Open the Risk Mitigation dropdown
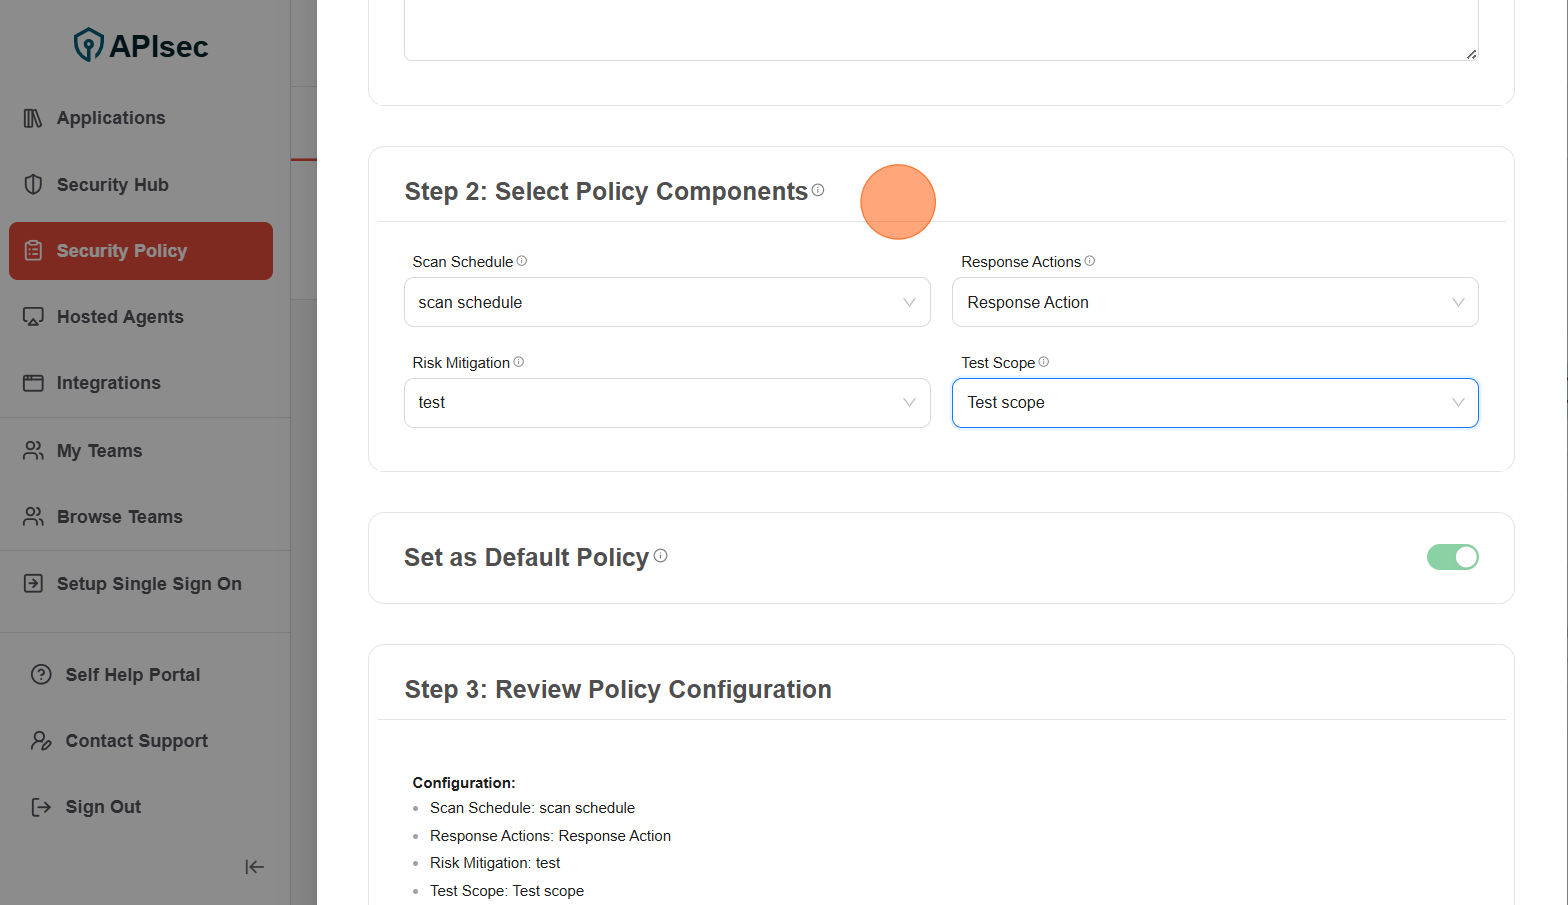This screenshot has width=1568, height=905. [666, 403]
